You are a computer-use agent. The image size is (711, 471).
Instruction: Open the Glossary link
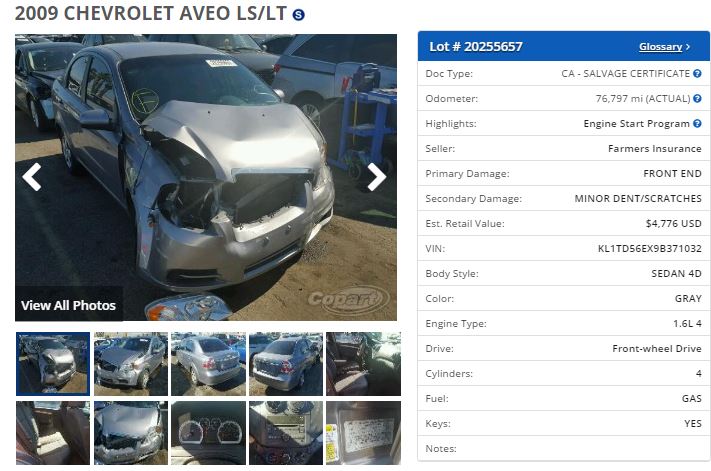click(x=660, y=47)
